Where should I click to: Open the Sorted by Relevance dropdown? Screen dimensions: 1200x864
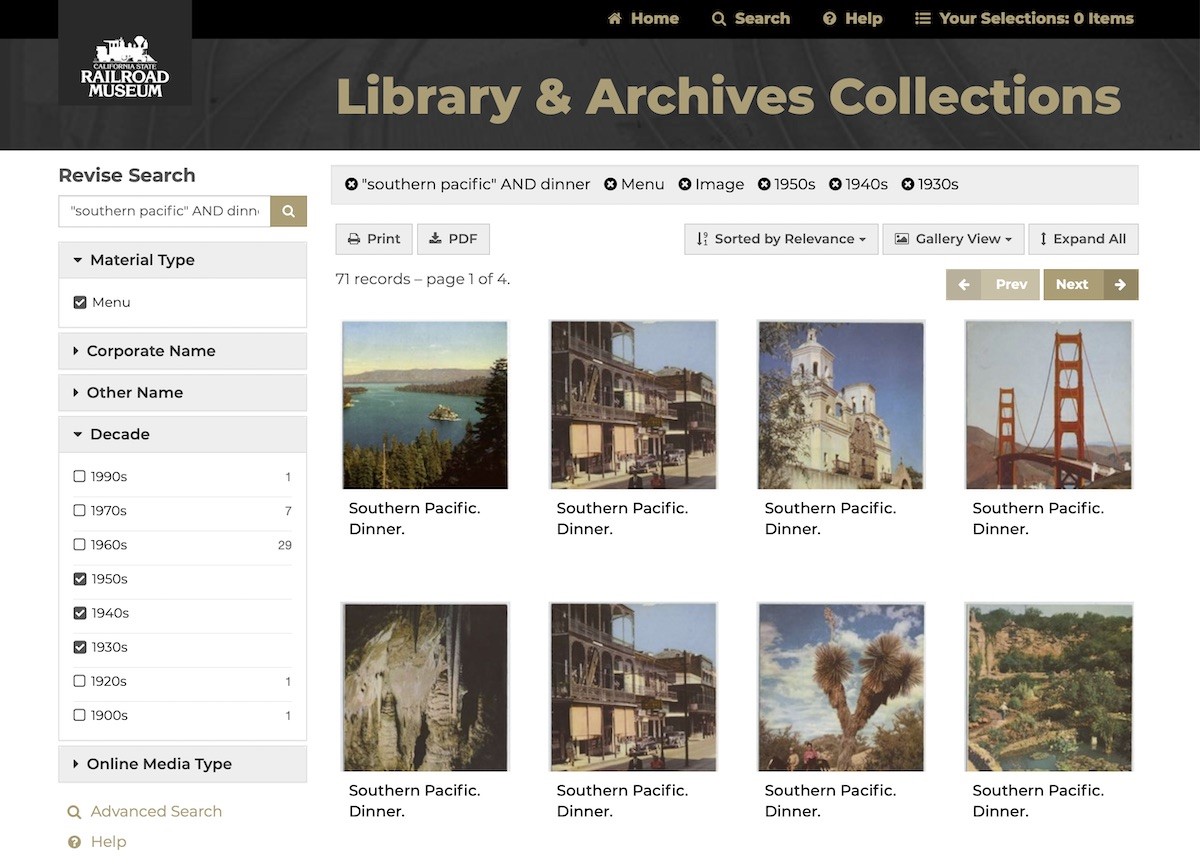781,239
